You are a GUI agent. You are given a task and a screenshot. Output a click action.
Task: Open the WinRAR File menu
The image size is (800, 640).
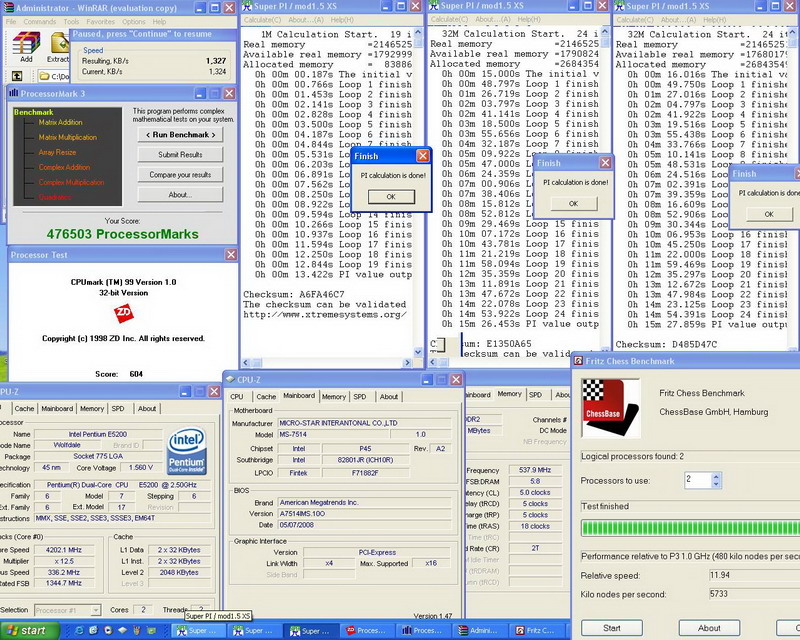[11, 22]
